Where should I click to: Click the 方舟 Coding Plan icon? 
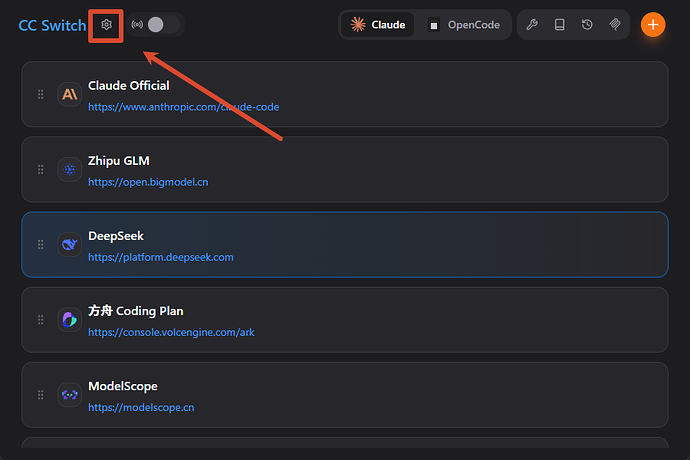70,320
